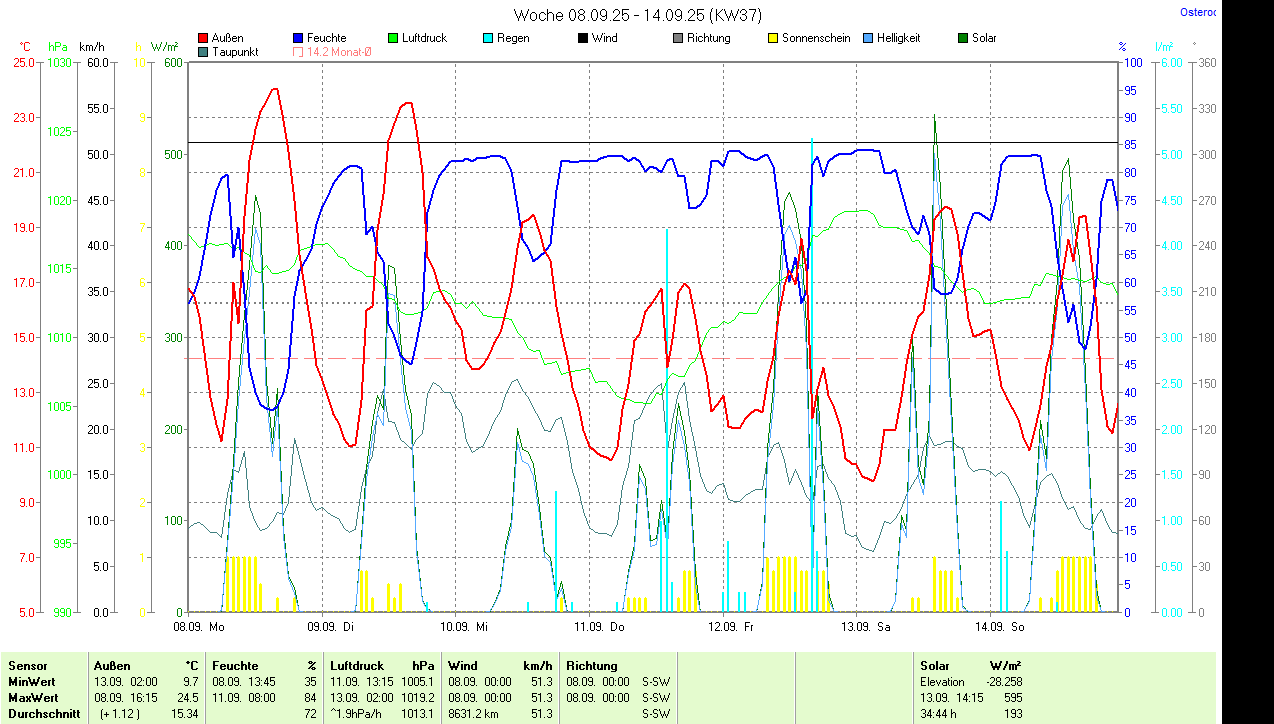The height and width of the screenshot is (724, 1274).
Task: Click the Durchschnitt row label
Action: 44,714
